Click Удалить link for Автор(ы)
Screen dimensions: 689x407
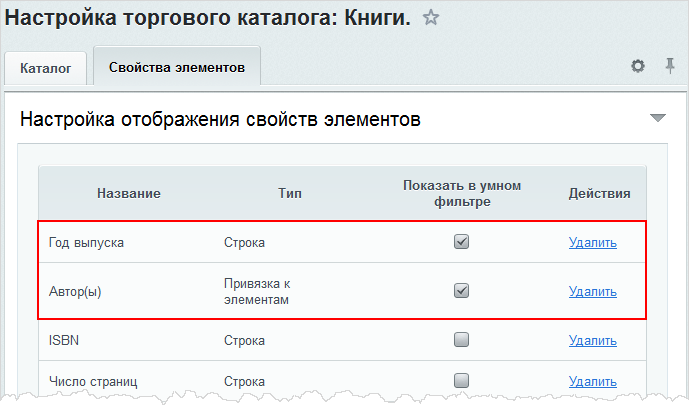(x=593, y=291)
